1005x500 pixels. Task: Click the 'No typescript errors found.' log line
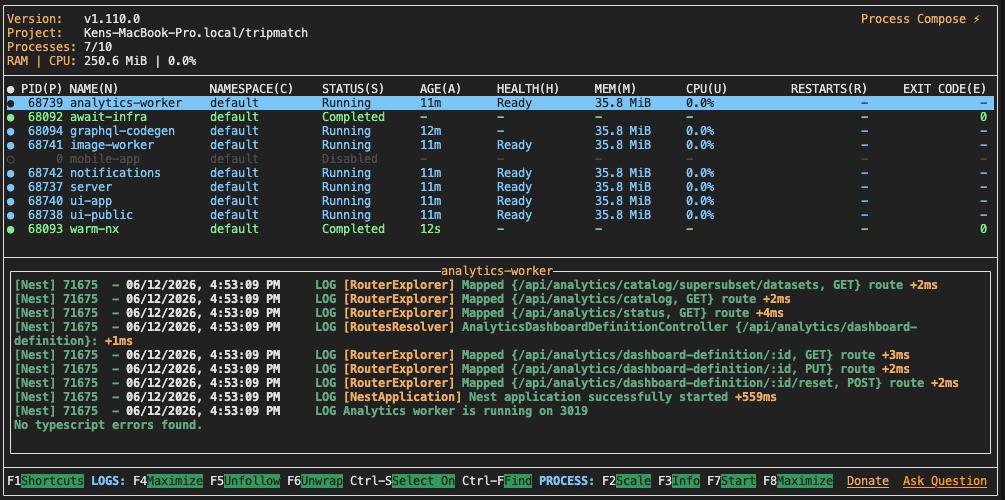tap(108, 425)
